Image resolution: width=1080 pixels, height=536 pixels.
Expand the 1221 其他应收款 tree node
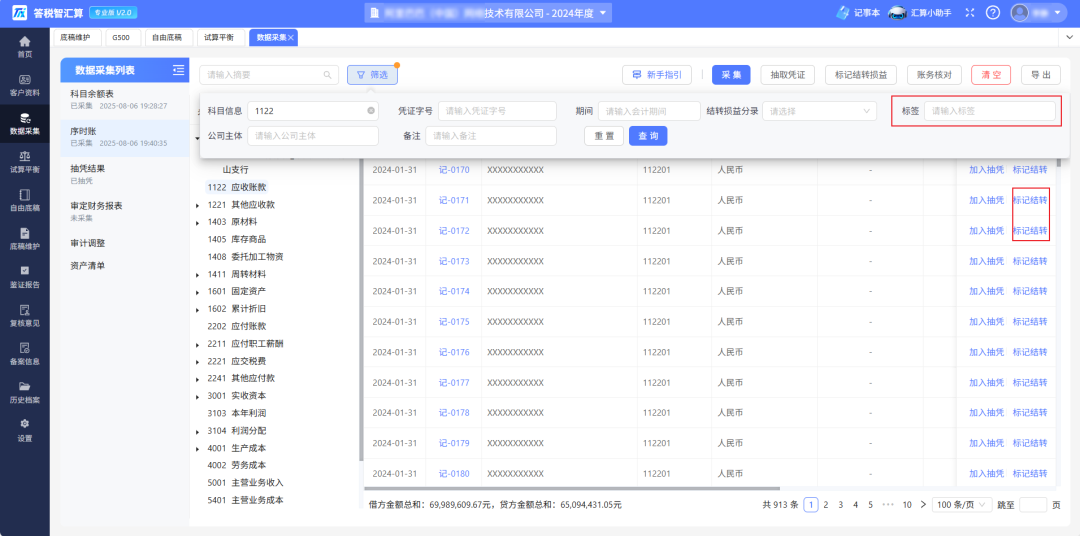(198, 205)
